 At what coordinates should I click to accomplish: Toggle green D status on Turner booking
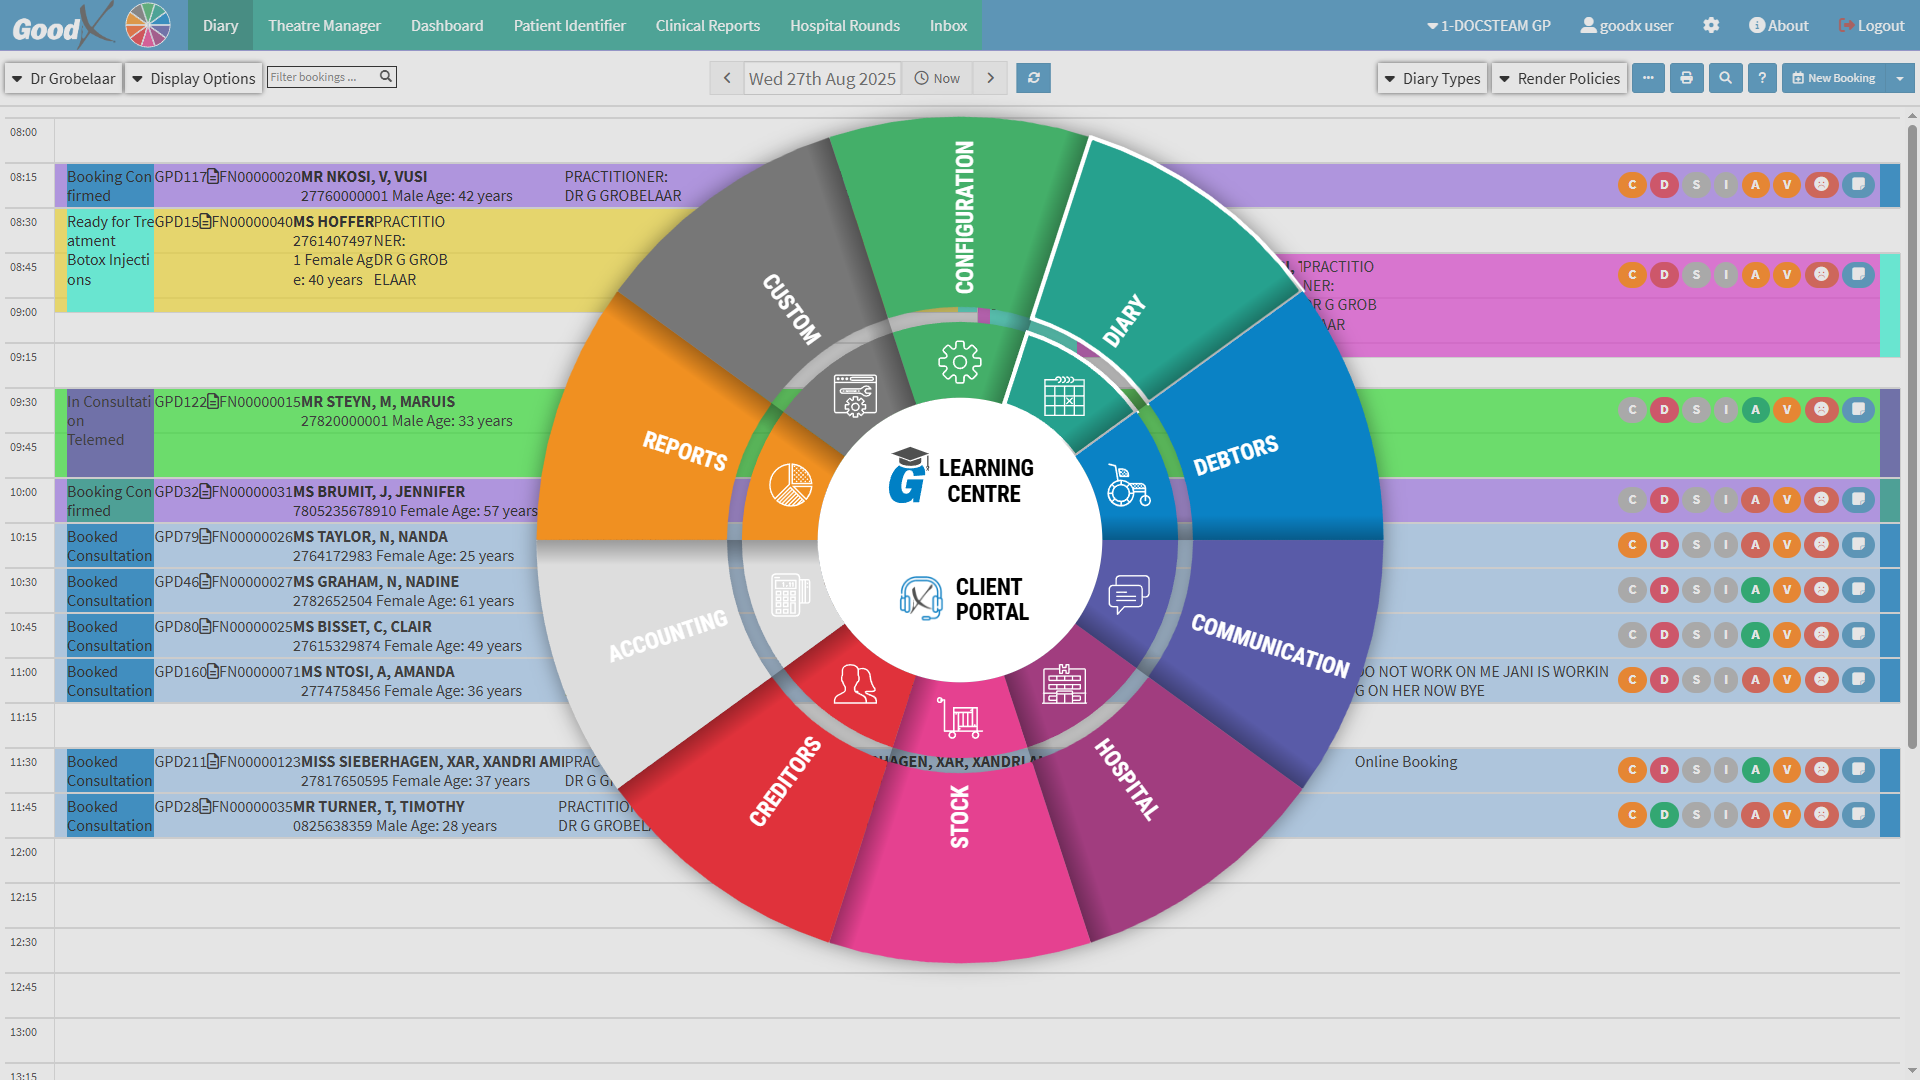click(x=1664, y=815)
